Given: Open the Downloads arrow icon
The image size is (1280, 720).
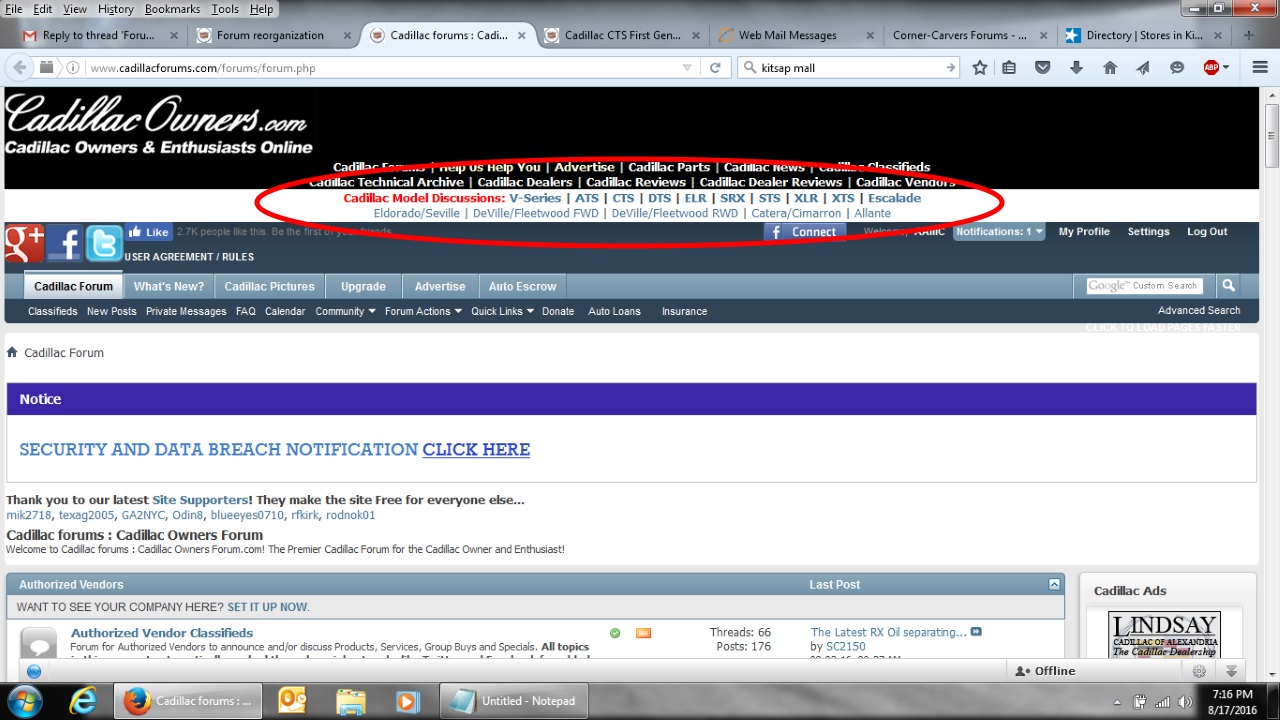Looking at the screenshot, I should (1076, 68).
